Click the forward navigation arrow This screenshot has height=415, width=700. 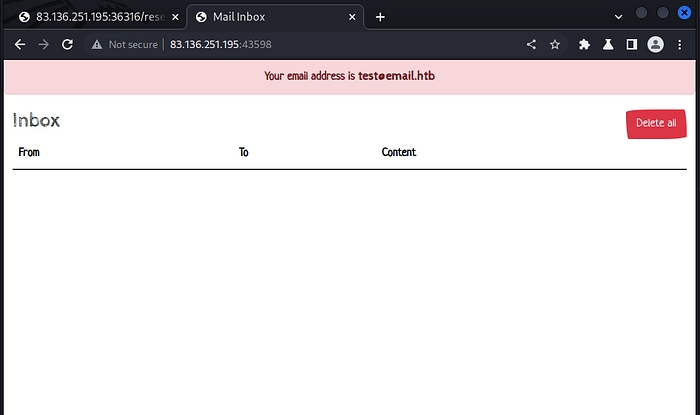[43, 44]
